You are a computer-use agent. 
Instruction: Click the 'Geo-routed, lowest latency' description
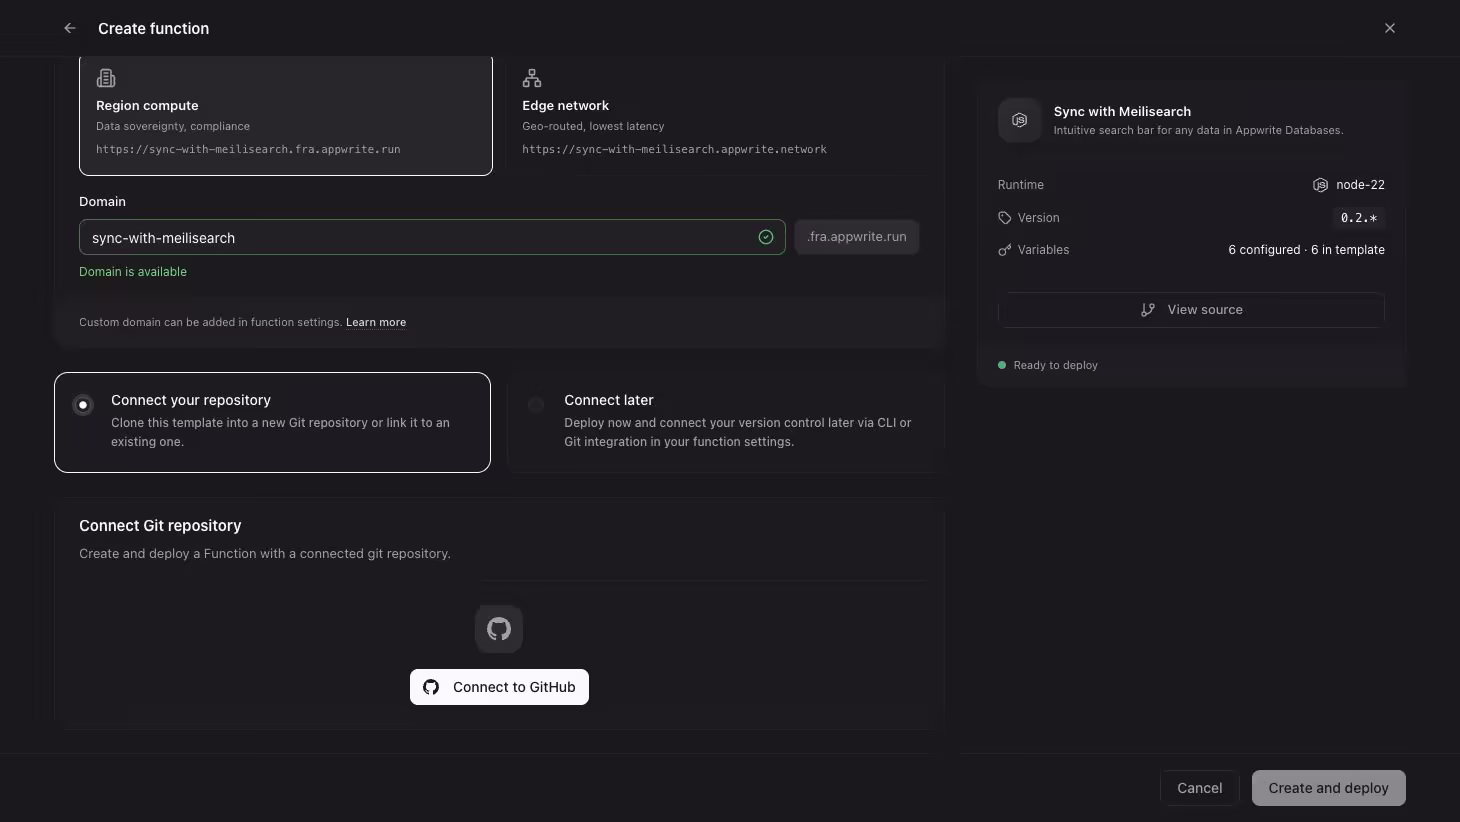pyautogui.click(x=593, y=126)
